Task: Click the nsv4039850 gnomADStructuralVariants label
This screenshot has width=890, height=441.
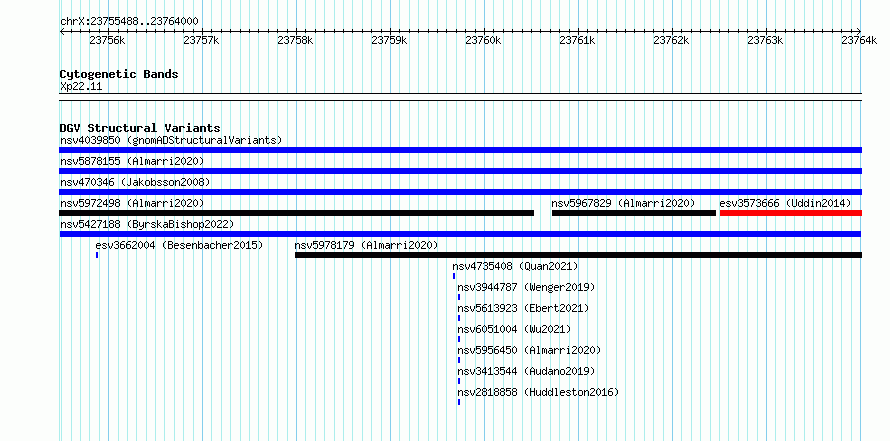Action: pos(171,140)
